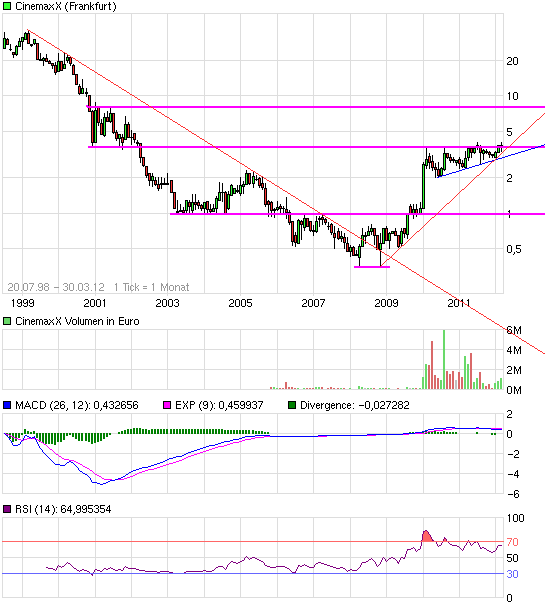Click the 2001 x-axis label
The width and height of the screenshot is (545, 606).
point(95,303)
